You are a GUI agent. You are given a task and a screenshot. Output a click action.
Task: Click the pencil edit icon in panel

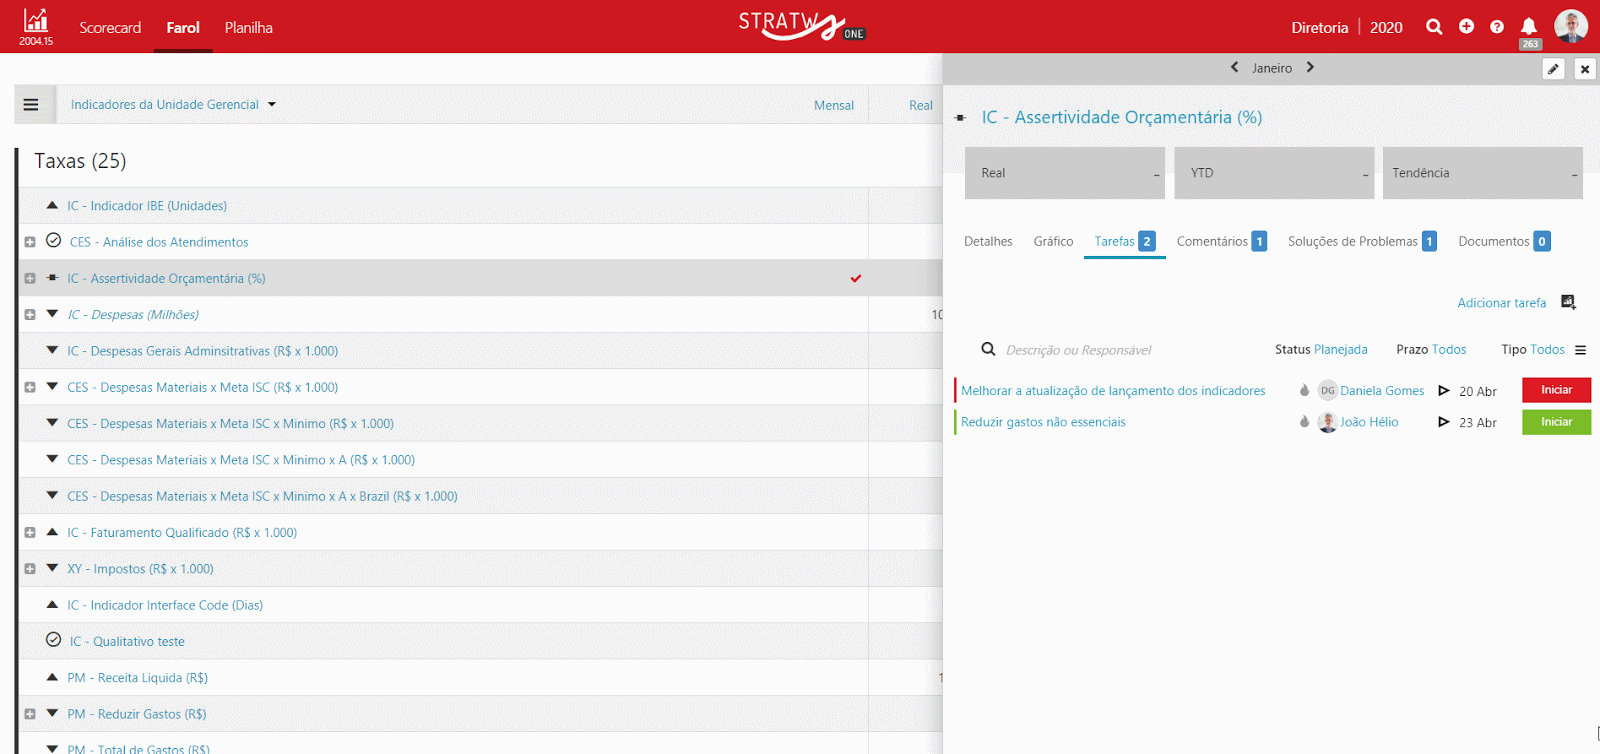coord(1553,69)
